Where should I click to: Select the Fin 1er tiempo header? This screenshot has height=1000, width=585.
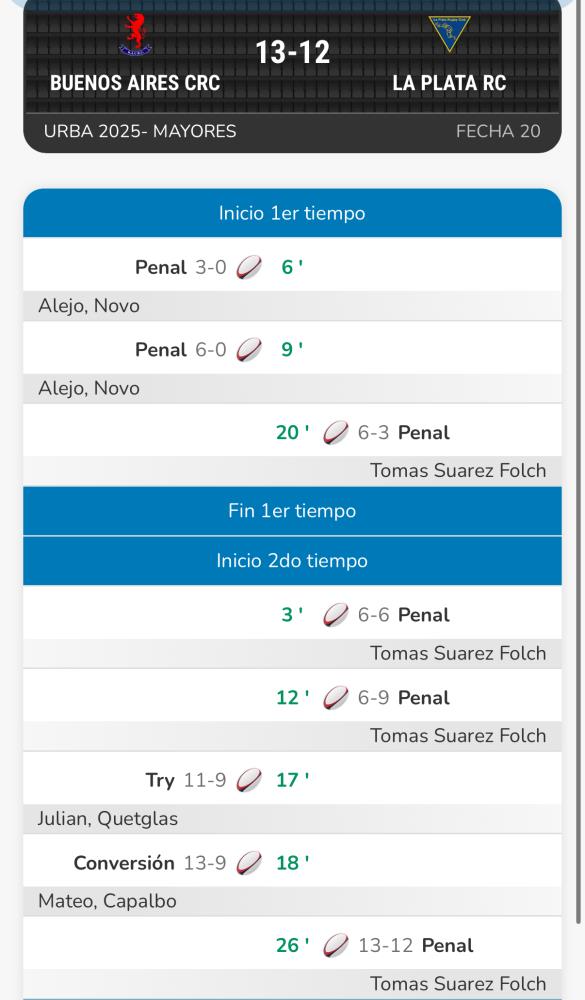(292, 511)
